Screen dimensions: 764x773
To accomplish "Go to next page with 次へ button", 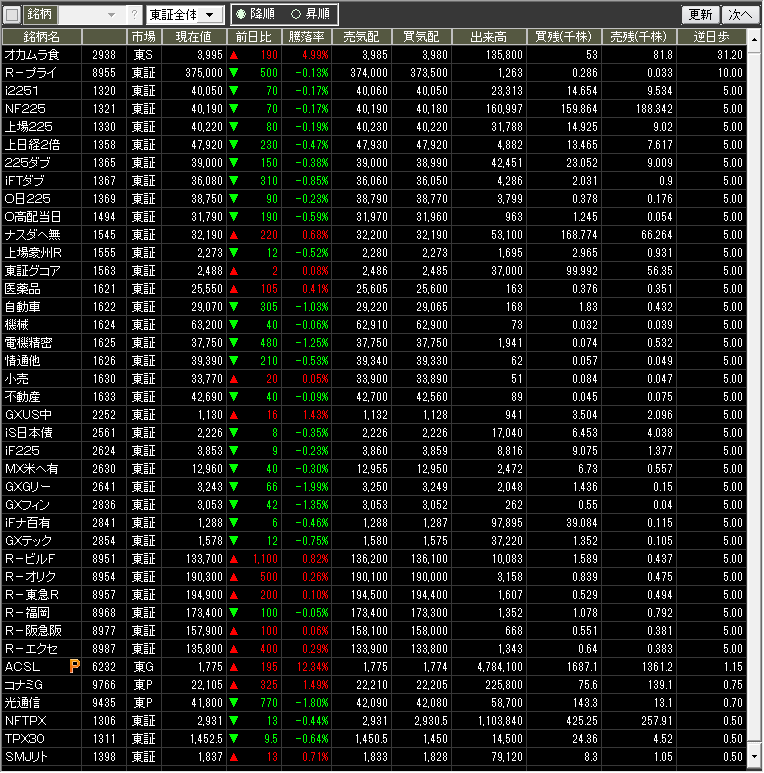I will (x=740, y=14).
